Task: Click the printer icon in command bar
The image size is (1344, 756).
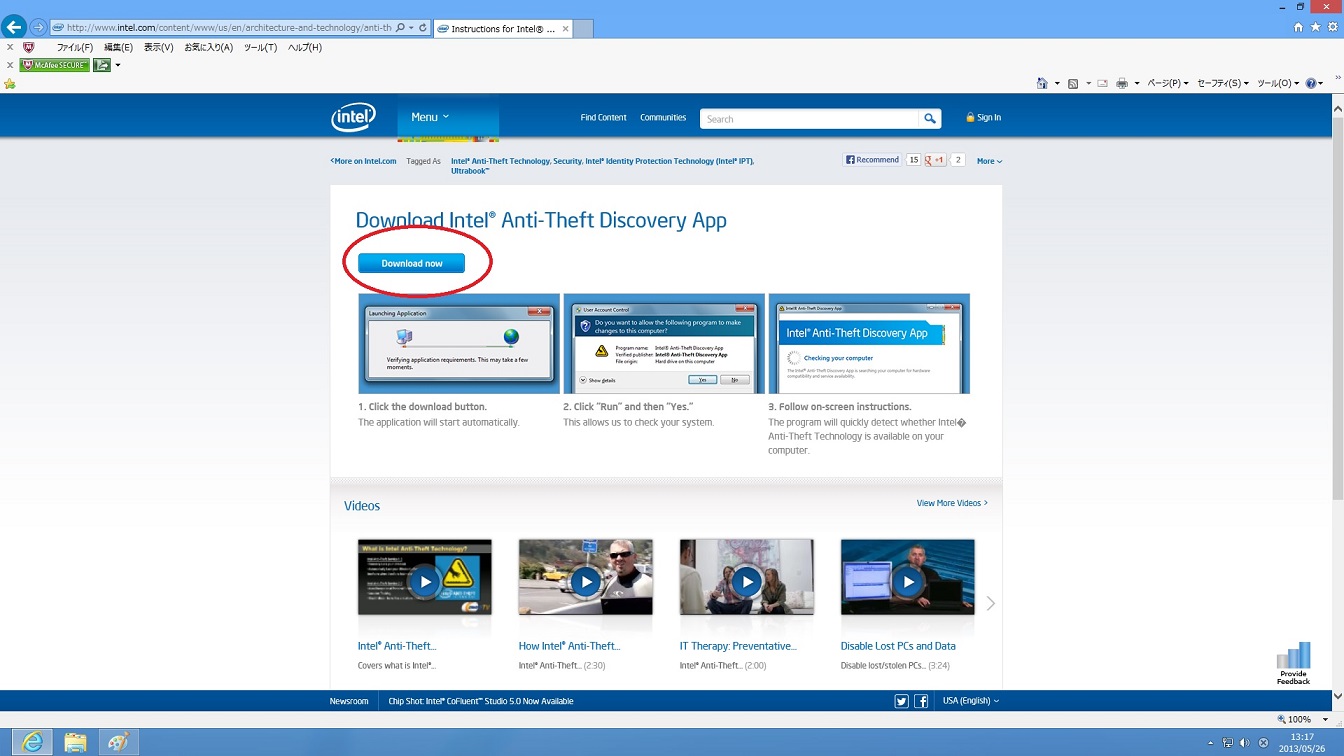Action: tap(1122, 84)
